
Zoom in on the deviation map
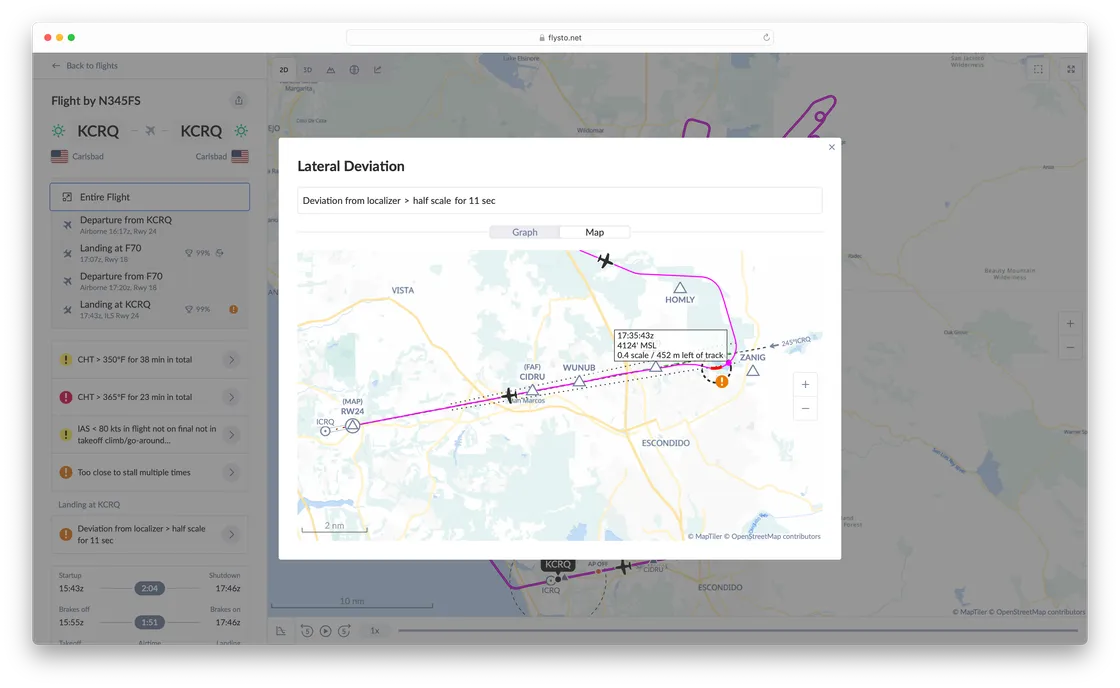[x=805, y=384]
